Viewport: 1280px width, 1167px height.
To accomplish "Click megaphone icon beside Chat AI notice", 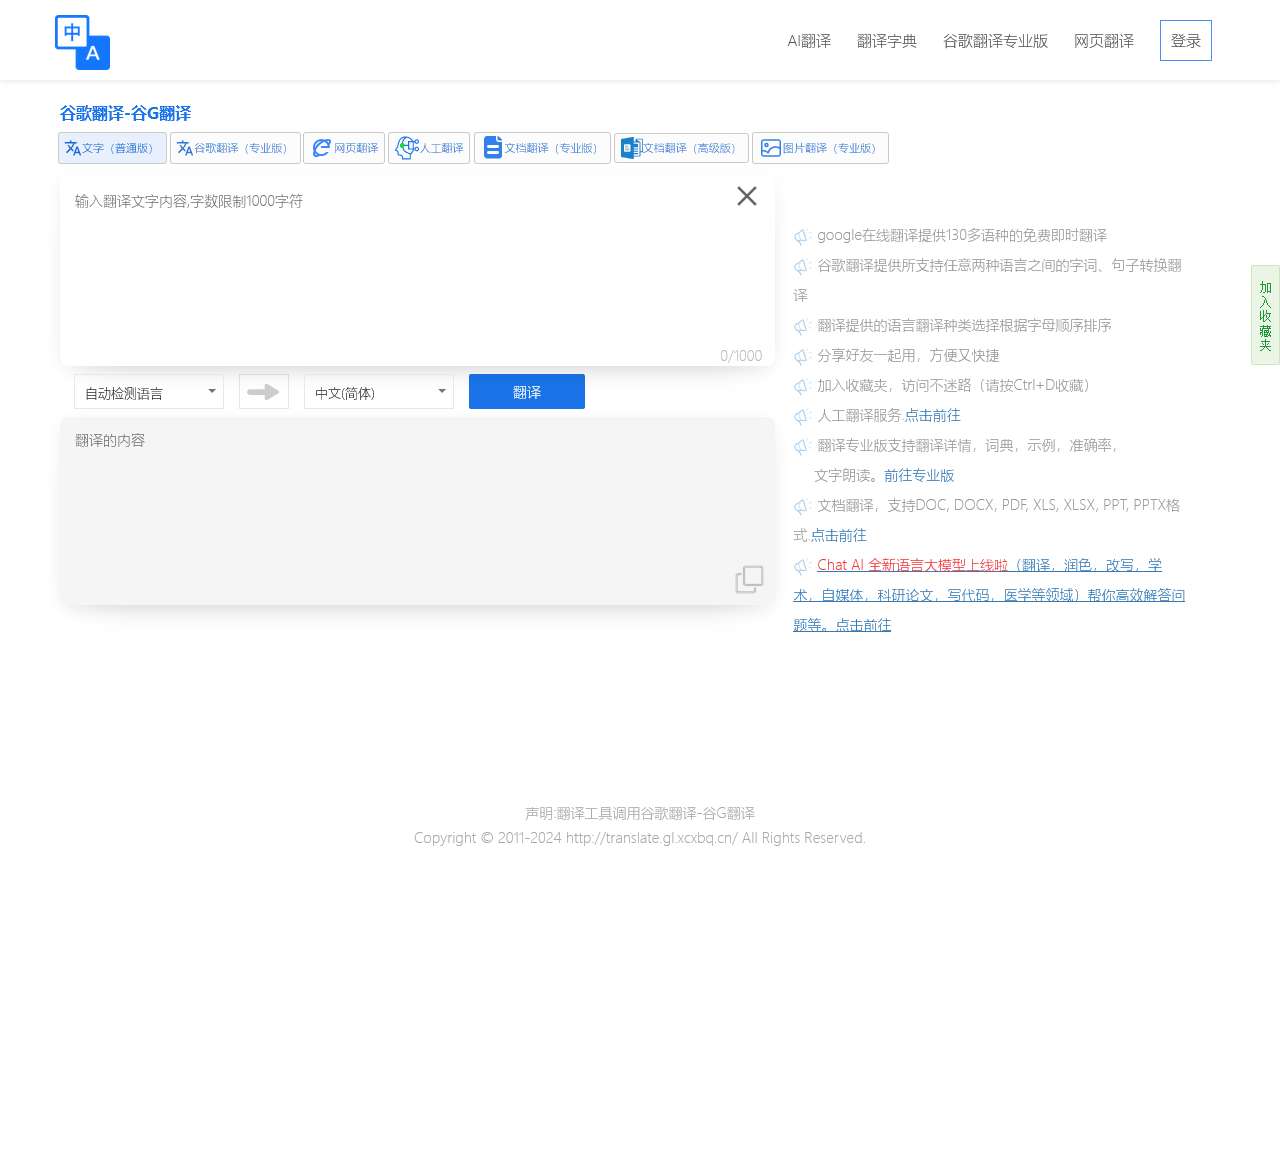I will [802, 566].
